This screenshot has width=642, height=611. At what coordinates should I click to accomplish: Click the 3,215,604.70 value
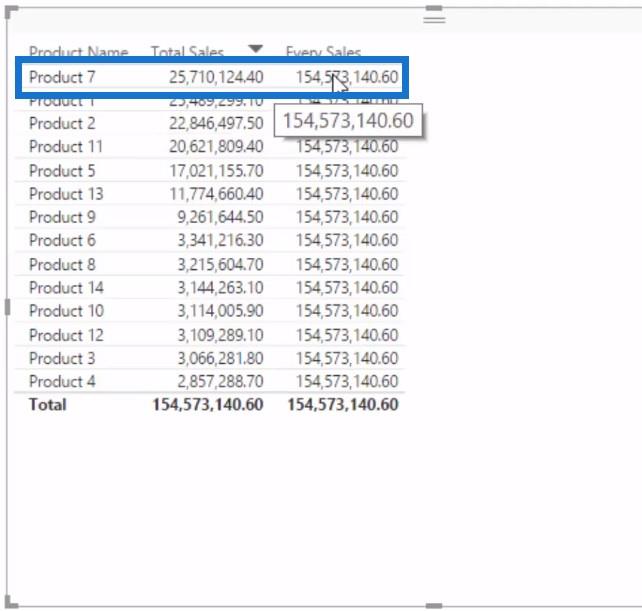[220, 265]
